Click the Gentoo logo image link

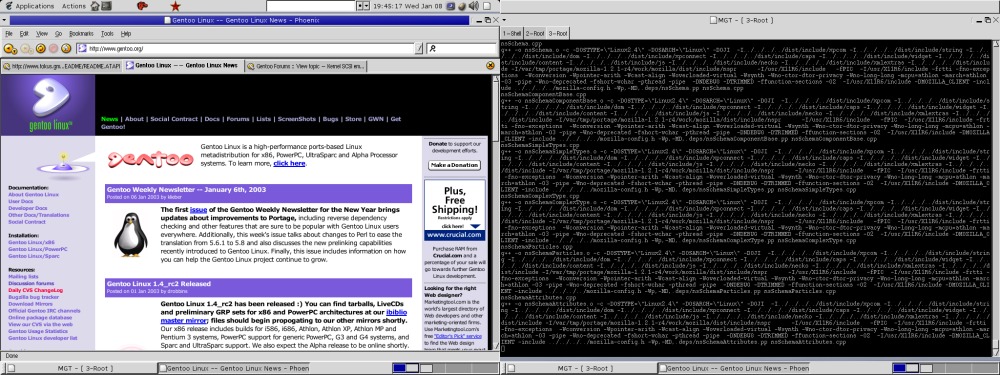pos(48,105)
